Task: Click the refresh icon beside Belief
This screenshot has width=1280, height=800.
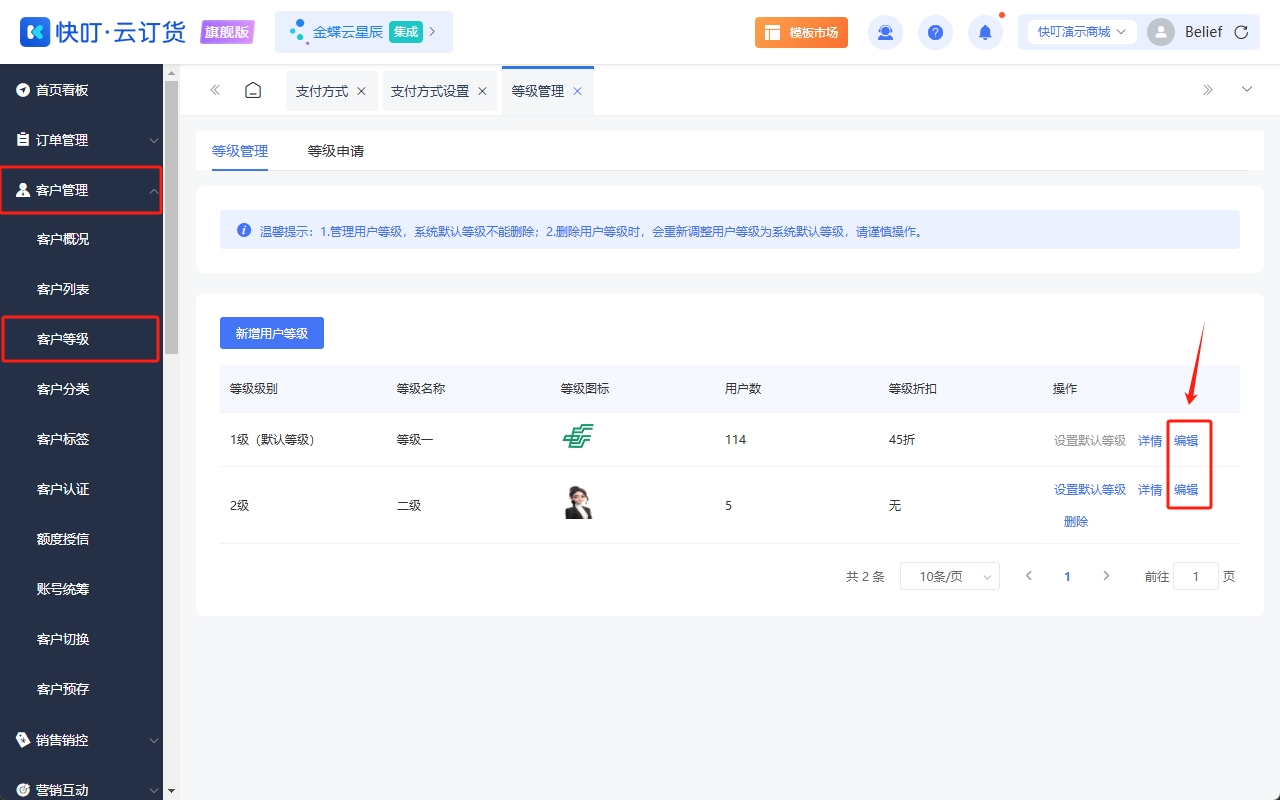Action: 1241,32
